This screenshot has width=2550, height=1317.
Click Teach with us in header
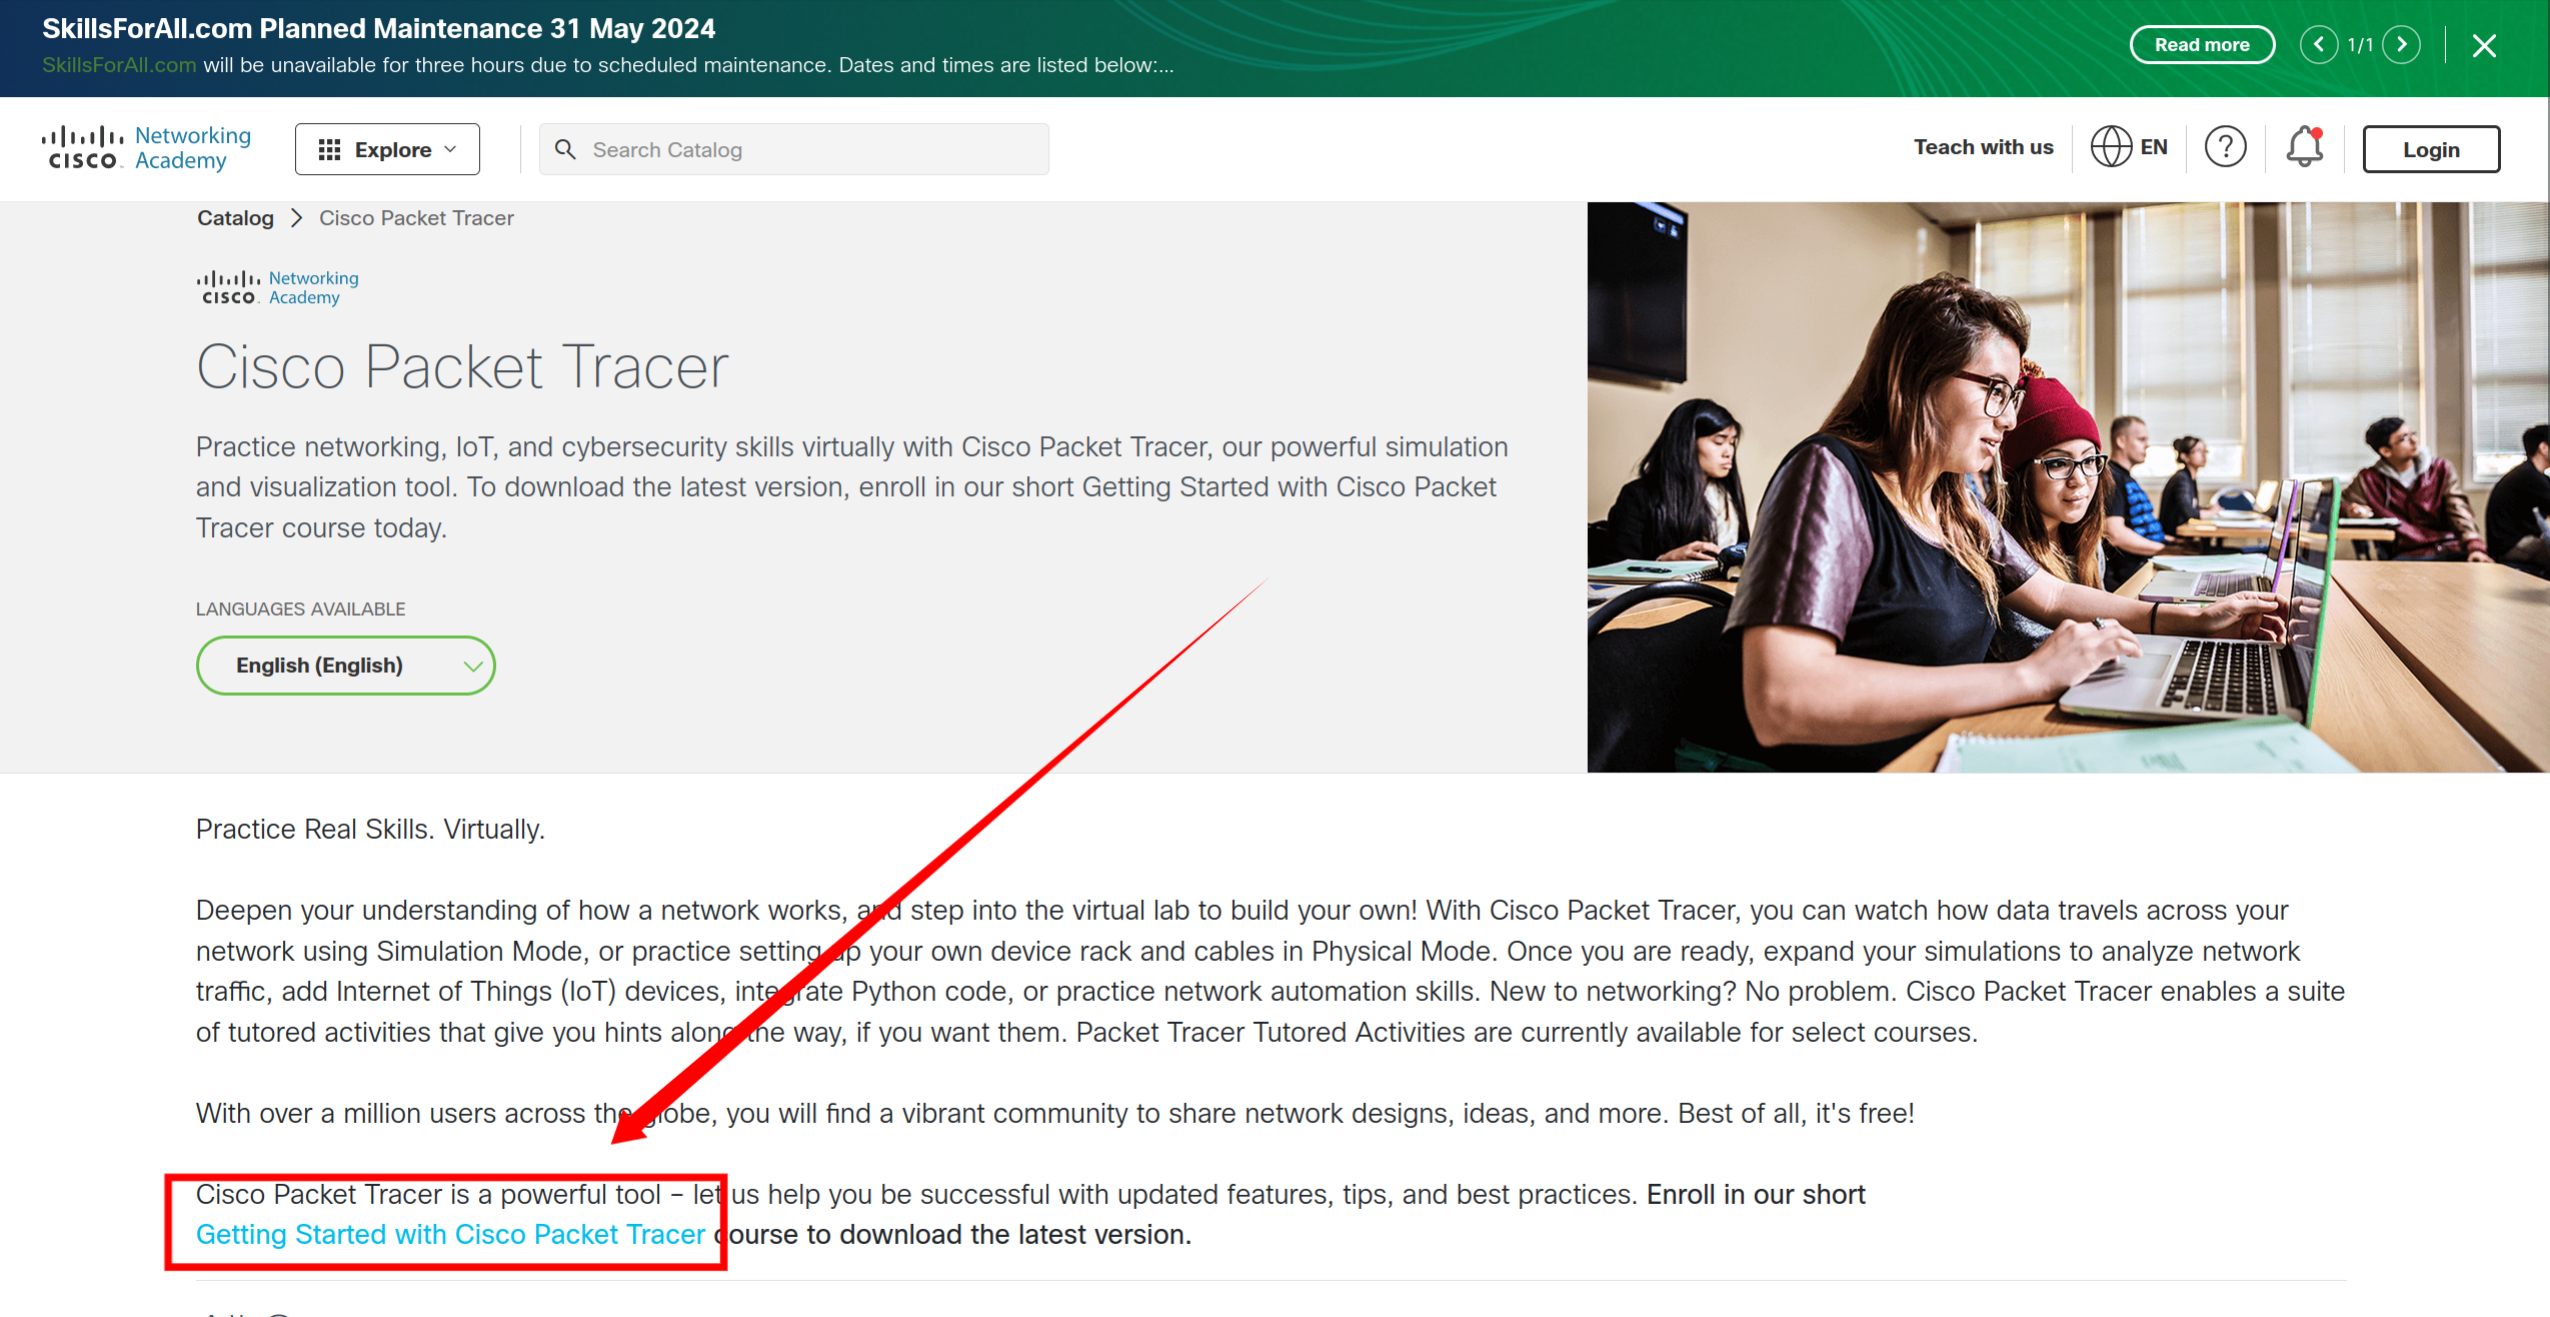coord(1983,148)
